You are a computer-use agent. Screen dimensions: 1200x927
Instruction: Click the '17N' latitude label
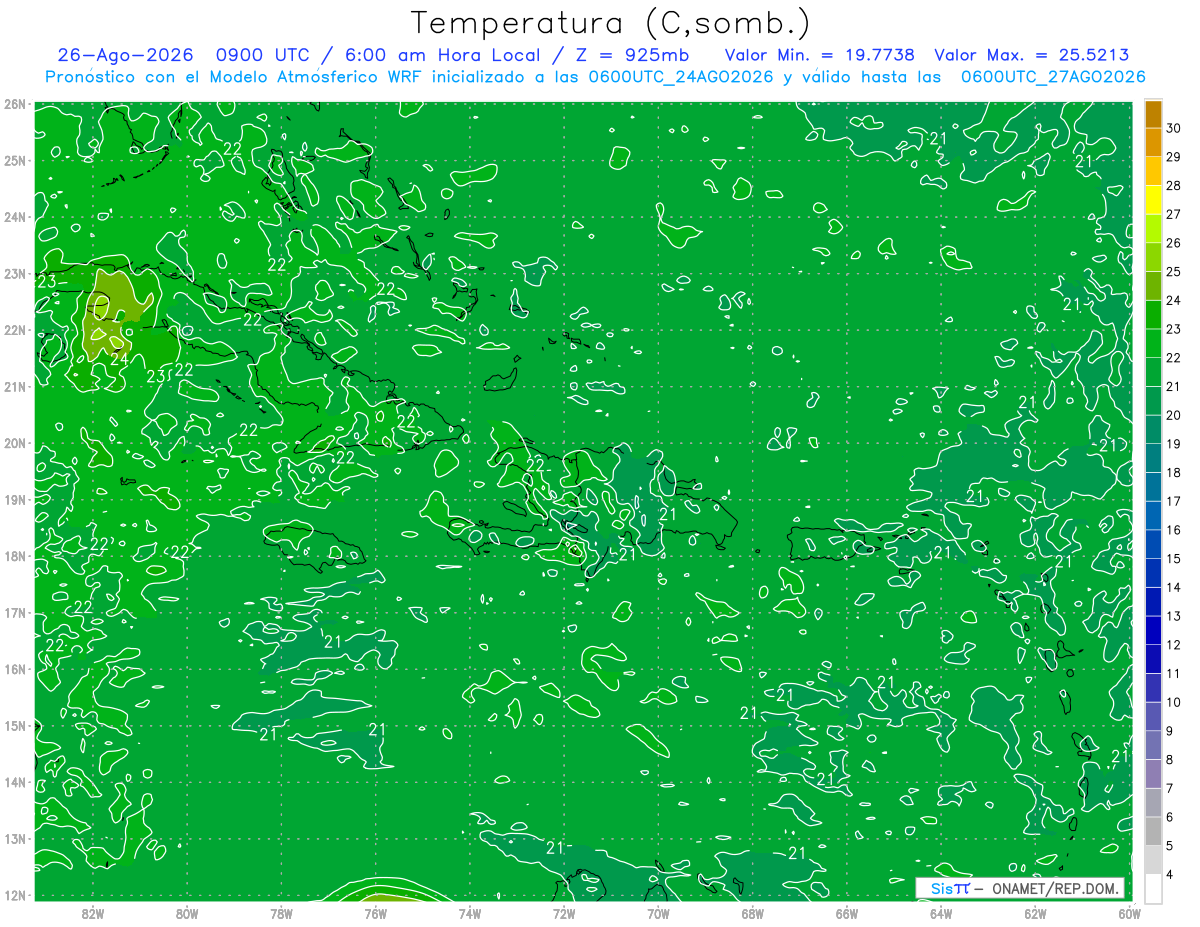click(x=14, y=612)
